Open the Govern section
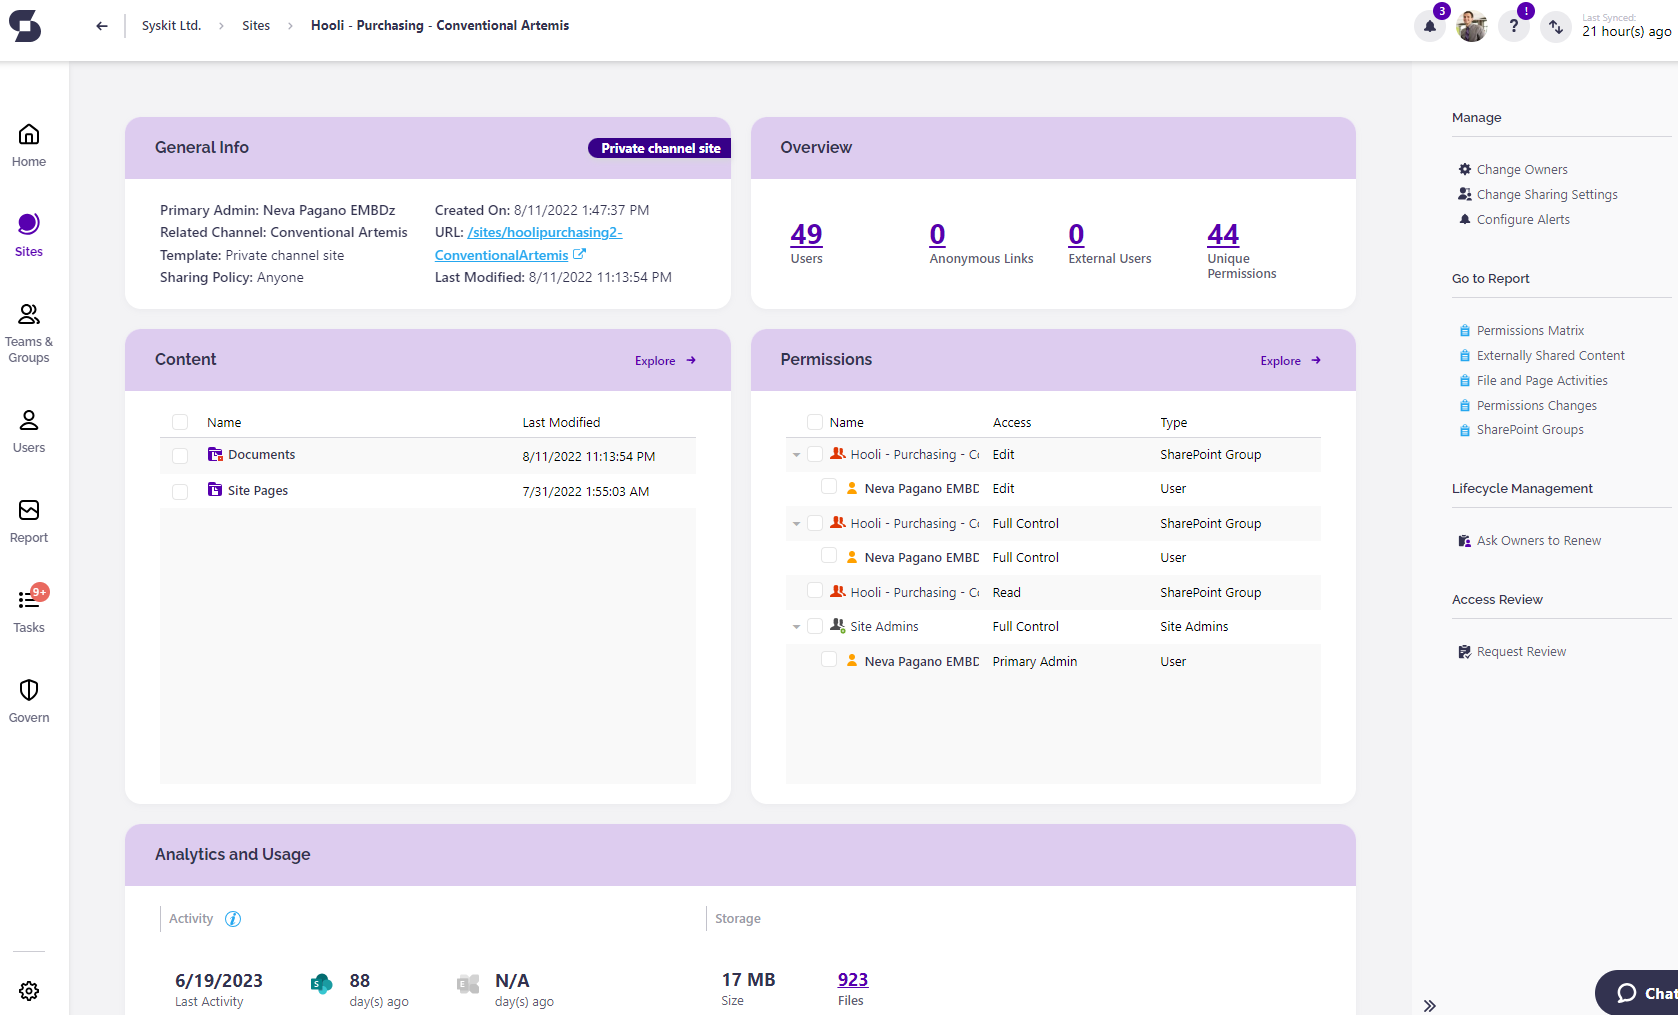Image resolution: width=1678 pixels, height=1015 pixels. click(x=28, y=700)
